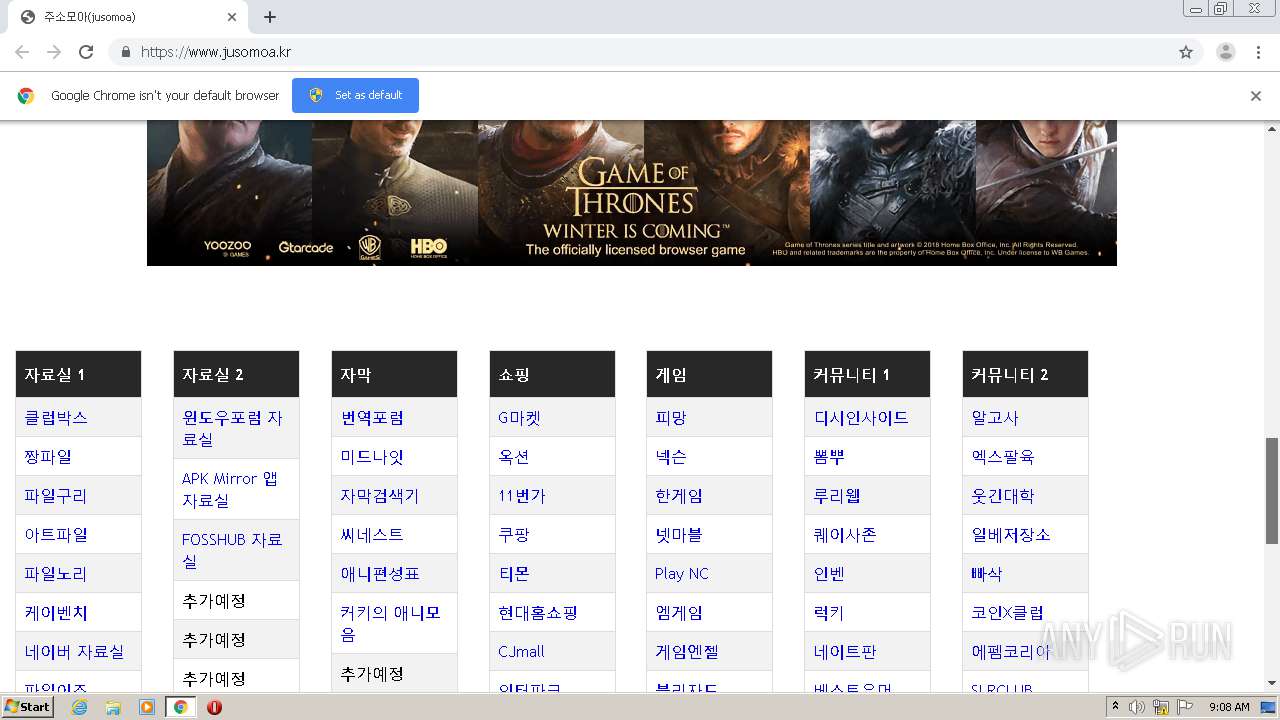The height and width of the screenshot is (720, 1280).
Task: Open the 루리웹 link
Action: [837, 496]
